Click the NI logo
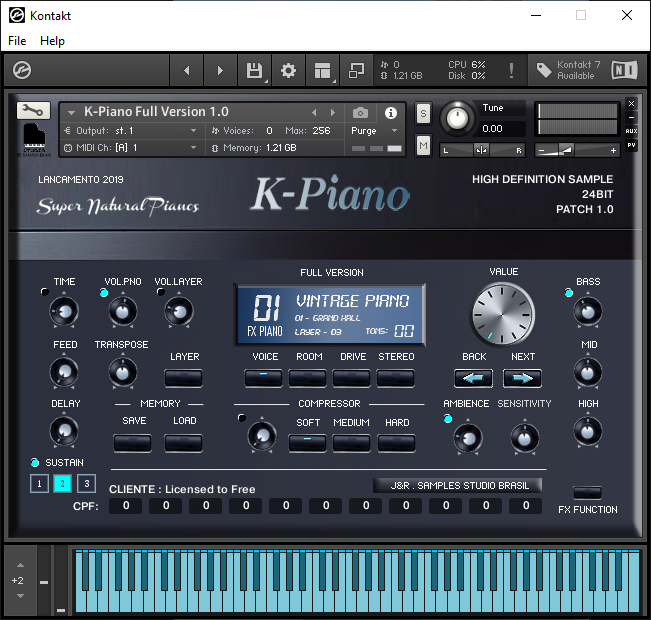This screenshot has width=651, height=620. (624, 70)
